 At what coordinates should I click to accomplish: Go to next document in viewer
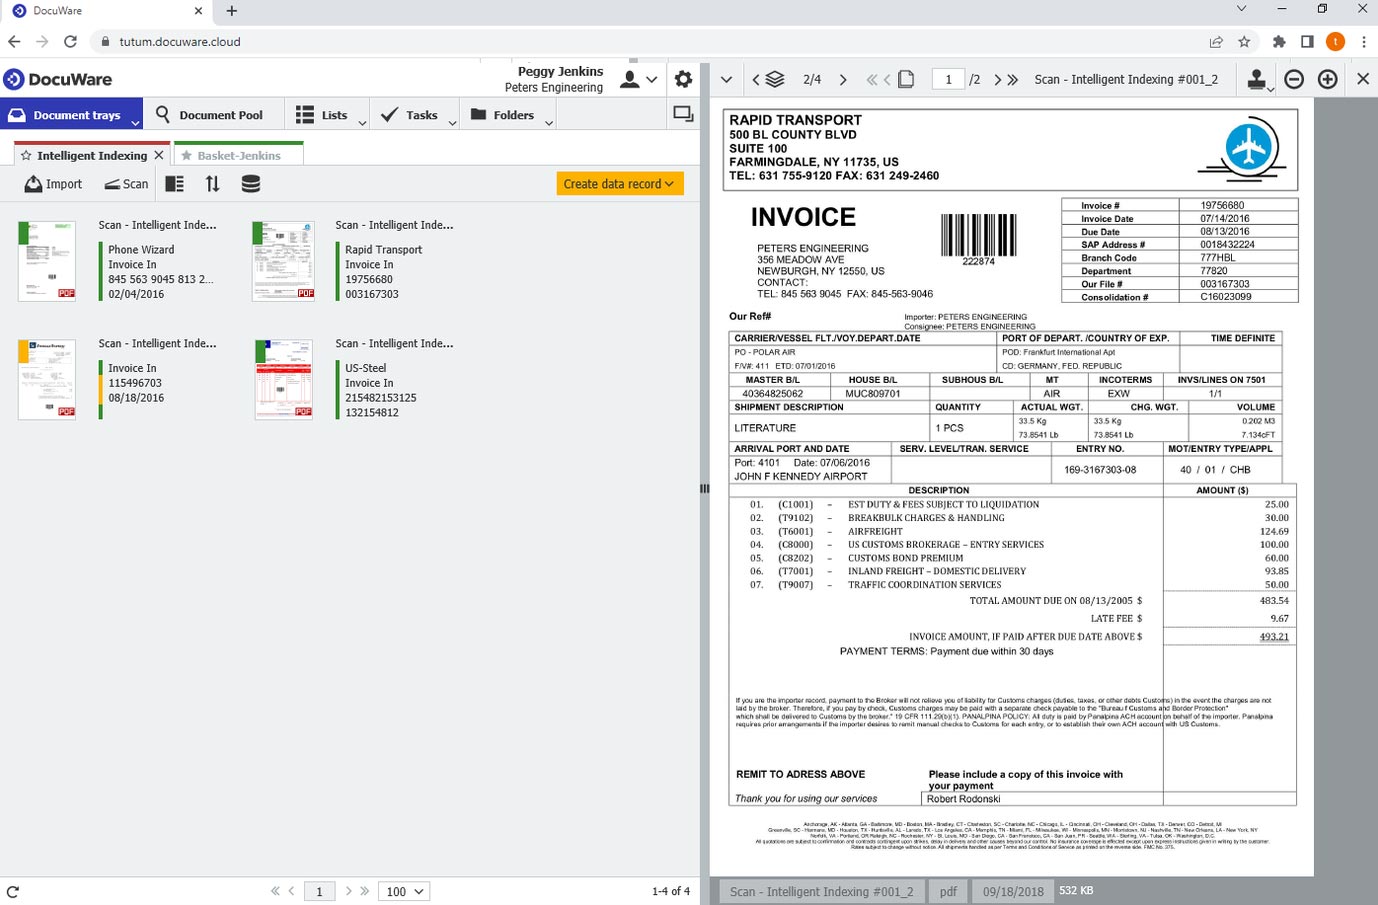coord(843,80)
